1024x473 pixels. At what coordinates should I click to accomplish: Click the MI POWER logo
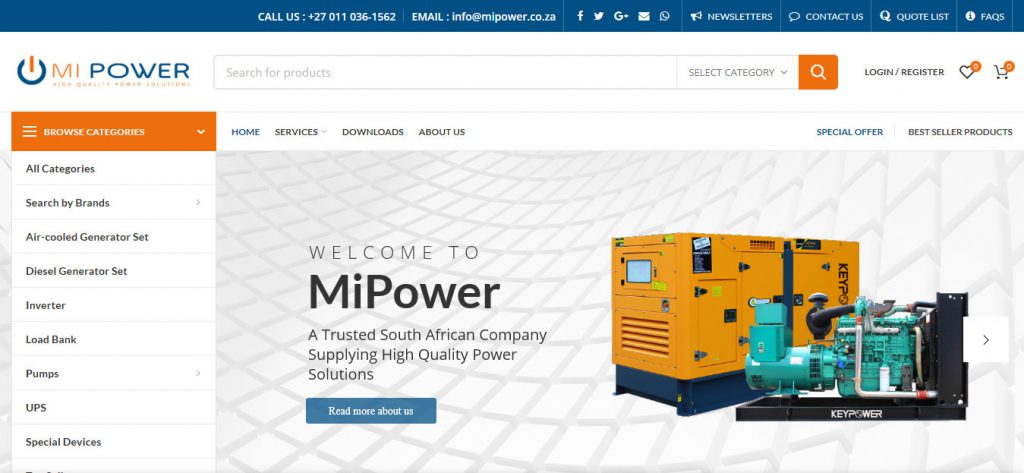[x=104, y=72]
